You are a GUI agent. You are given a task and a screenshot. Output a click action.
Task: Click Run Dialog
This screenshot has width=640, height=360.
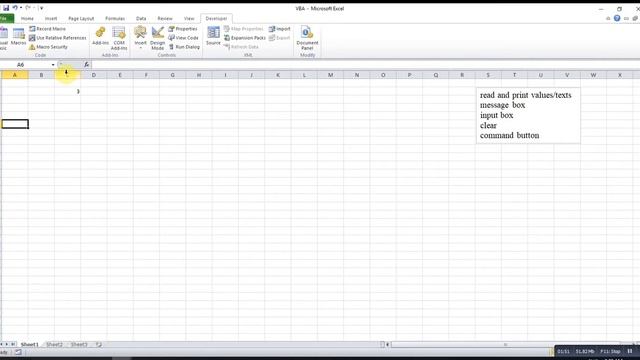184,47
